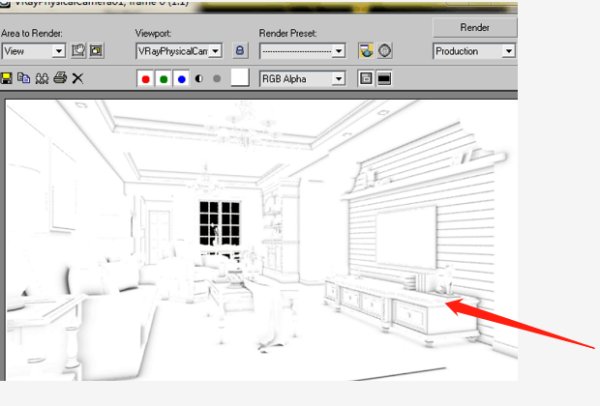
Task: Click the Save Image floppy icon
Action: coord(7,78)
